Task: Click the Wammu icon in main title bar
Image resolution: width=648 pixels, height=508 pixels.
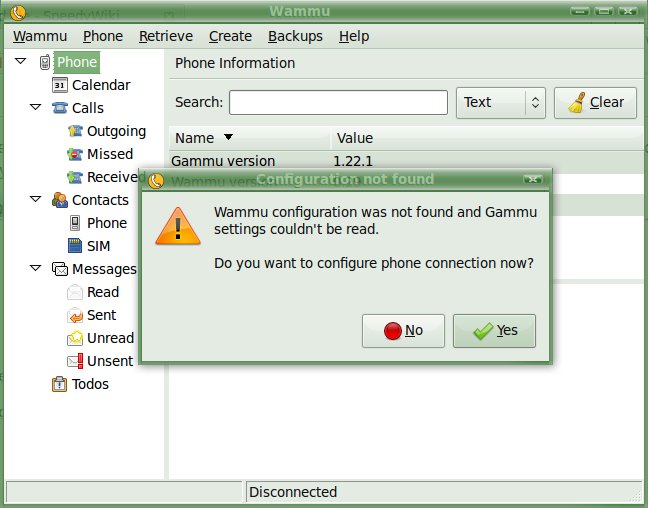Action: point(18,13)
